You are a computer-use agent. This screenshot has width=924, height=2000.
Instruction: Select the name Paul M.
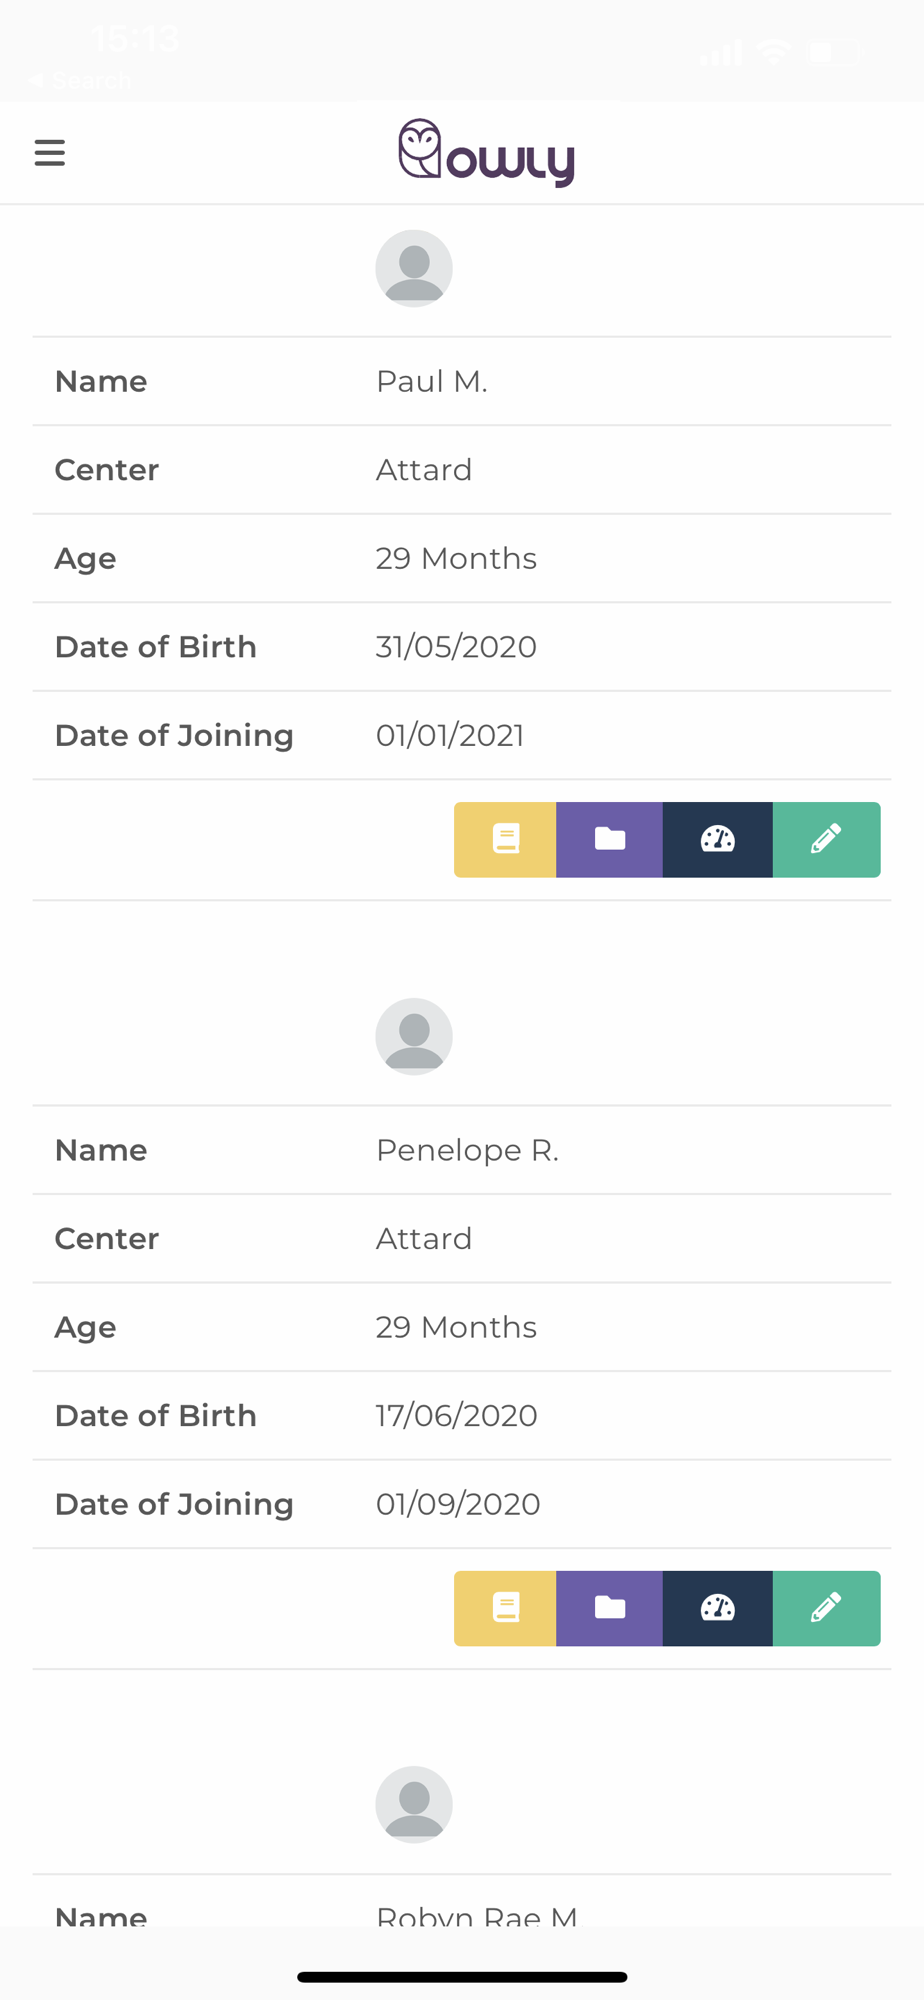pos(432,382)
